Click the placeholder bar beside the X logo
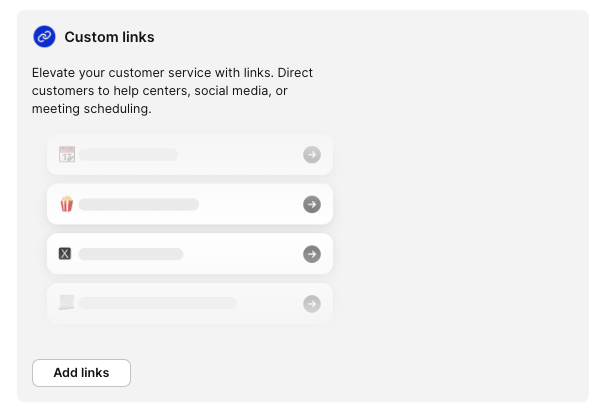 click(x=131, y=254)
